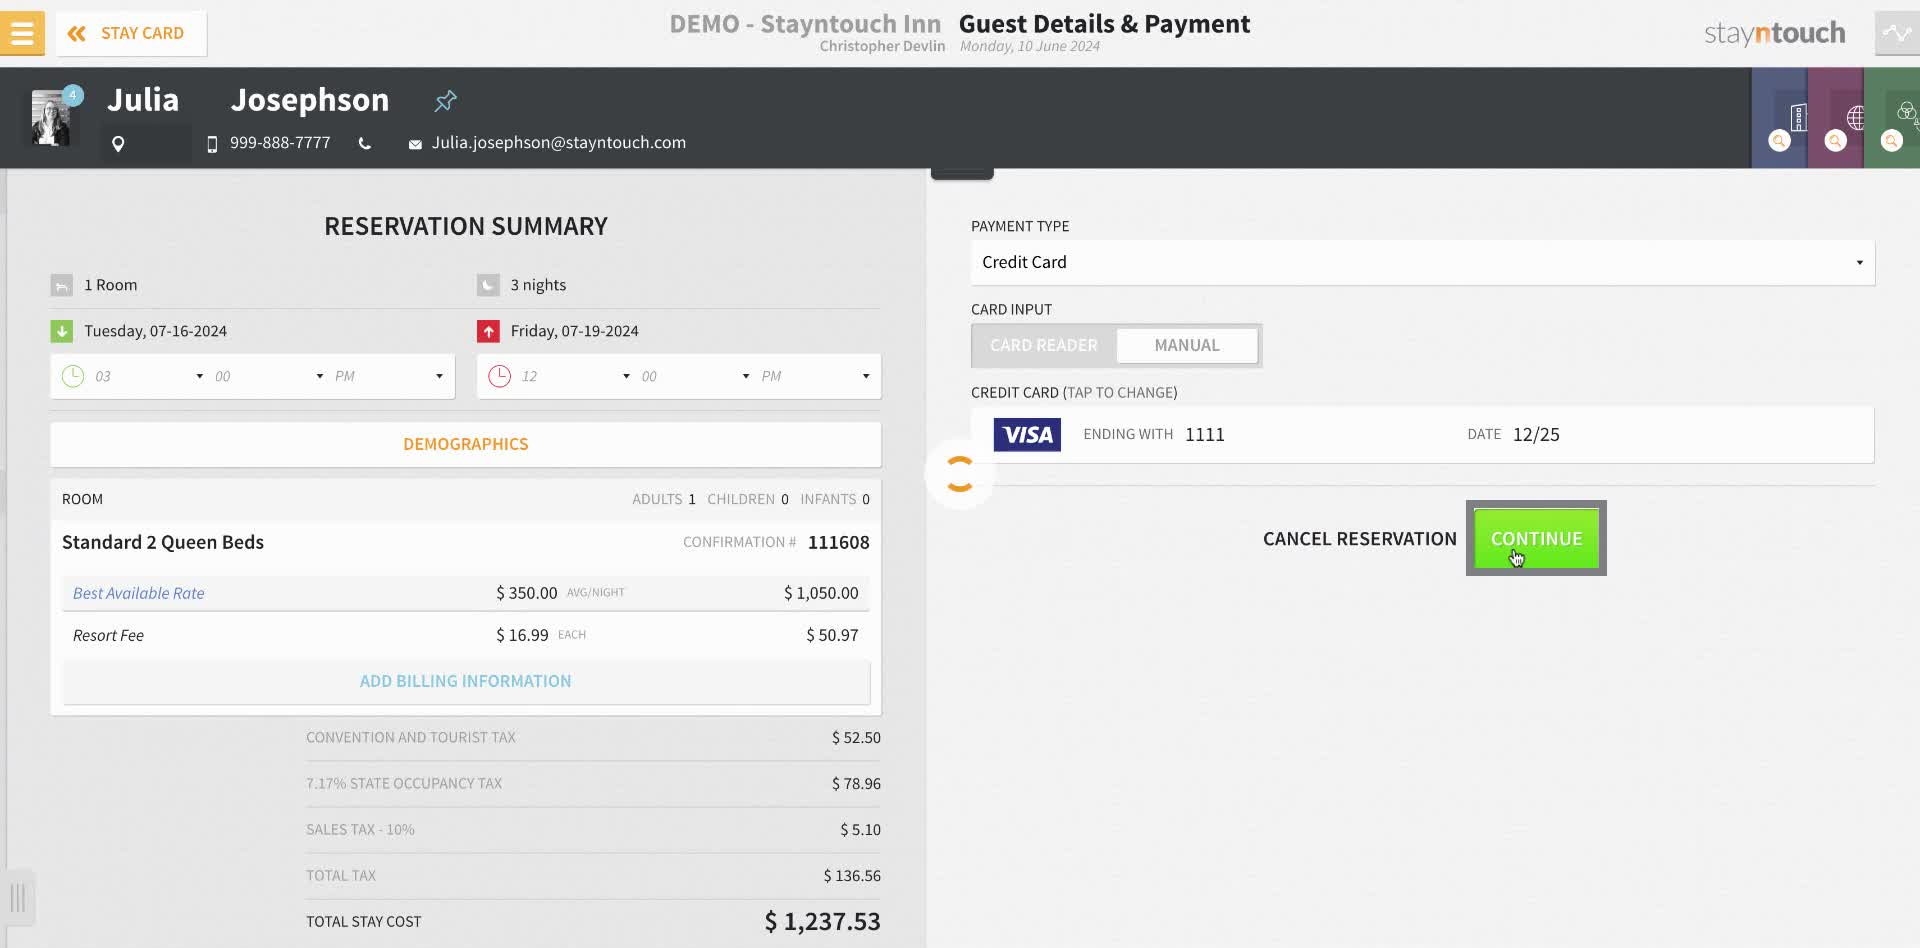Switch card input to Manual

click(1187, 345)
